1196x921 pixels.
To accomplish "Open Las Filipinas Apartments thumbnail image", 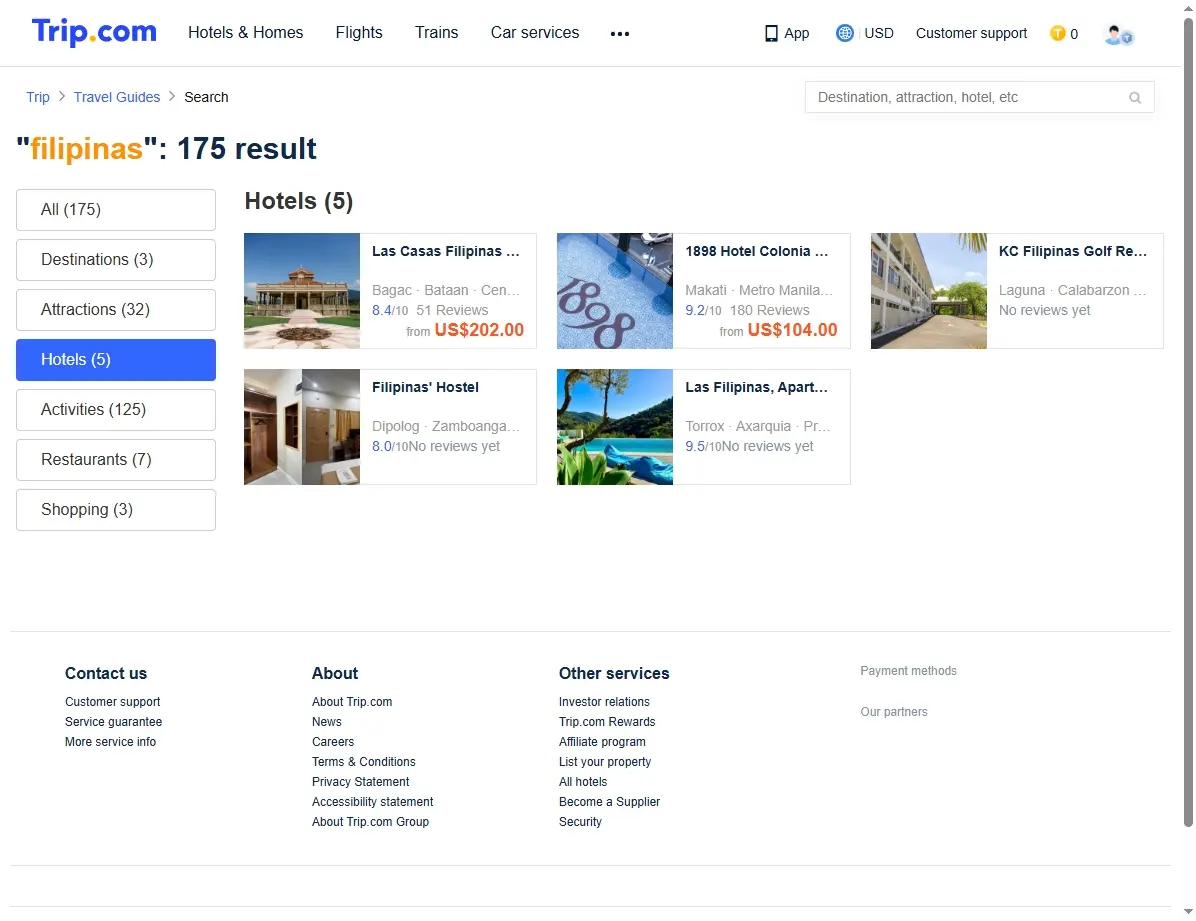I will pos(615,427).
